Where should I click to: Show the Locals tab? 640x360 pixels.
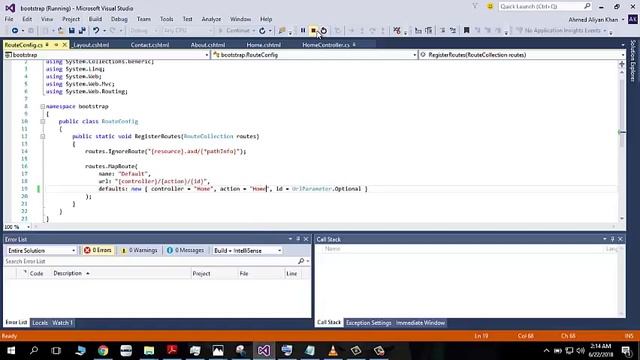coord(40,323)
